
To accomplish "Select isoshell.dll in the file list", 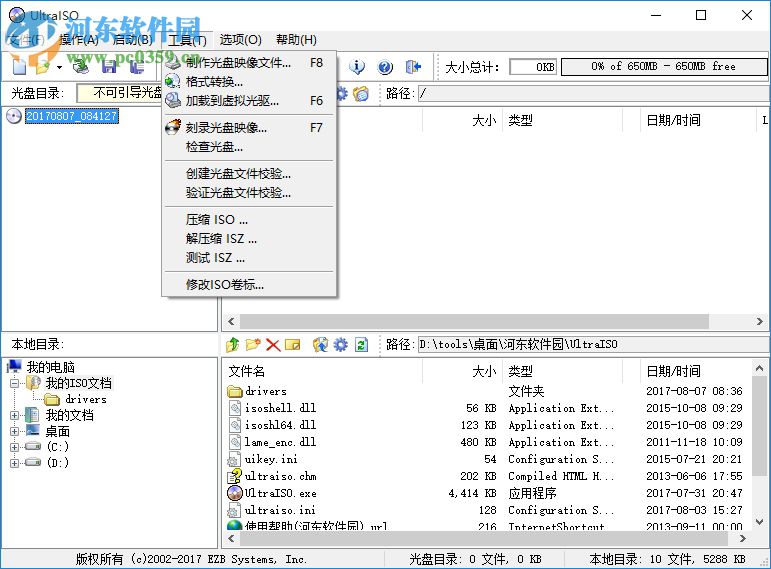I will (x=280, y=408).
